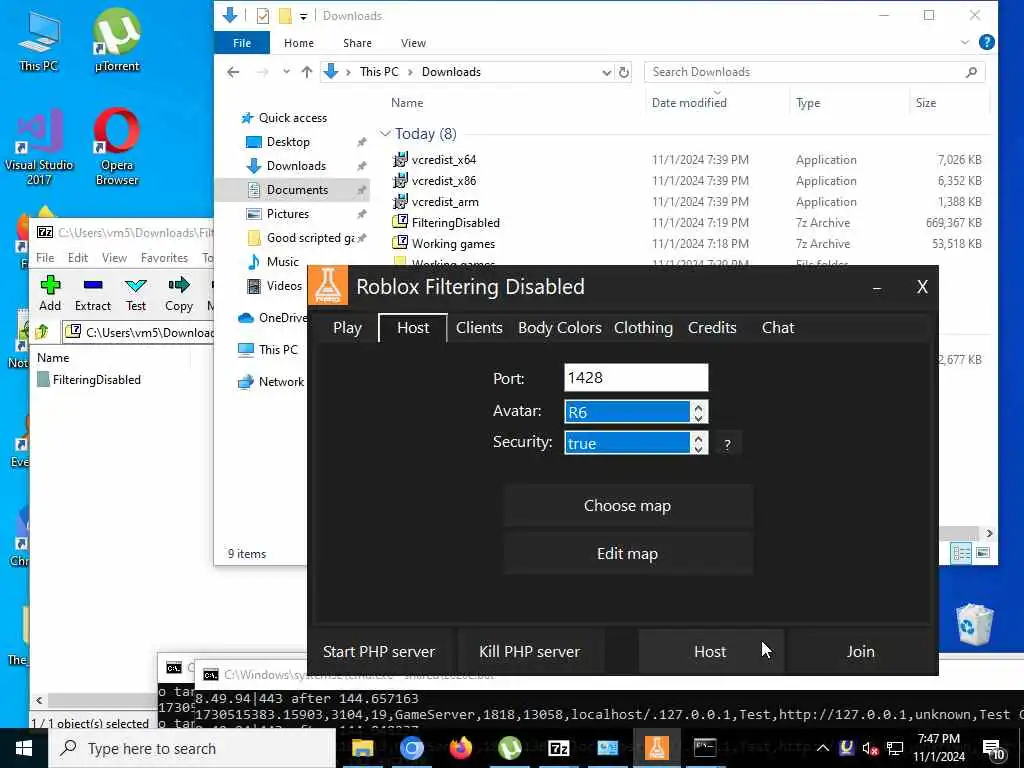Click the Security help question mark
Screen dimensions: 1024x768
click(x=728, y=445)
